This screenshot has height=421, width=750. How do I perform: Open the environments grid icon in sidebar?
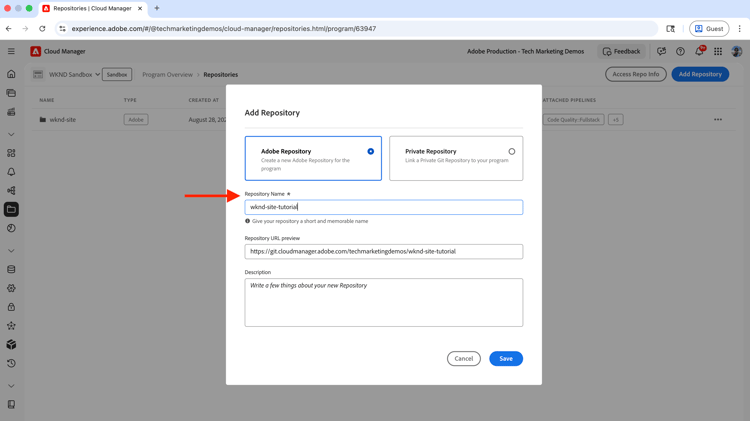[x=11, y=153]
